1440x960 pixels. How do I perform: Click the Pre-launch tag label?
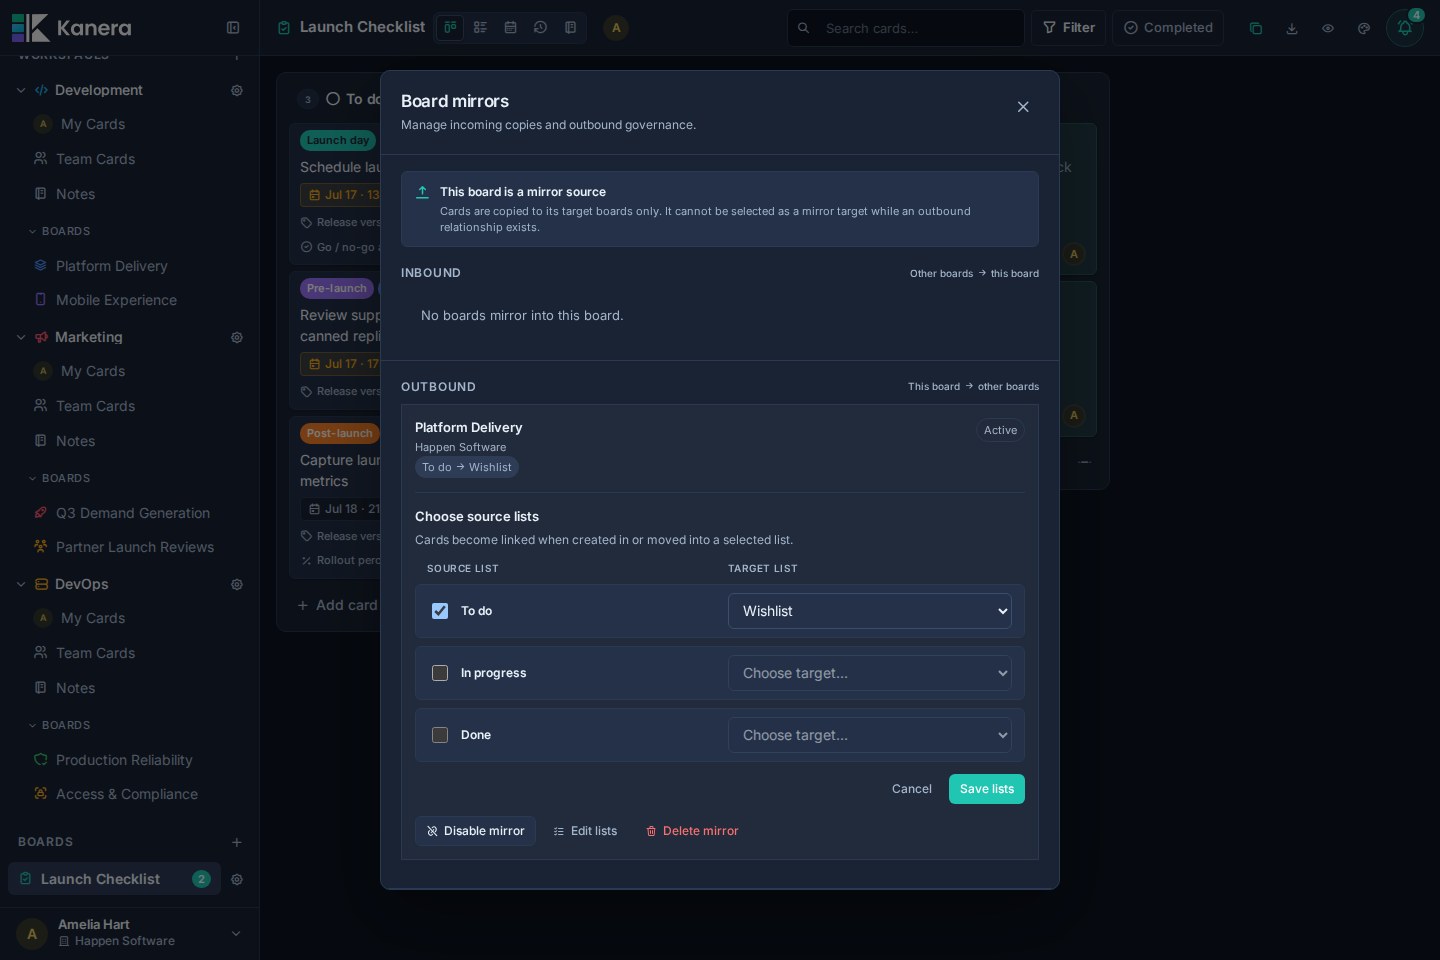337,288
